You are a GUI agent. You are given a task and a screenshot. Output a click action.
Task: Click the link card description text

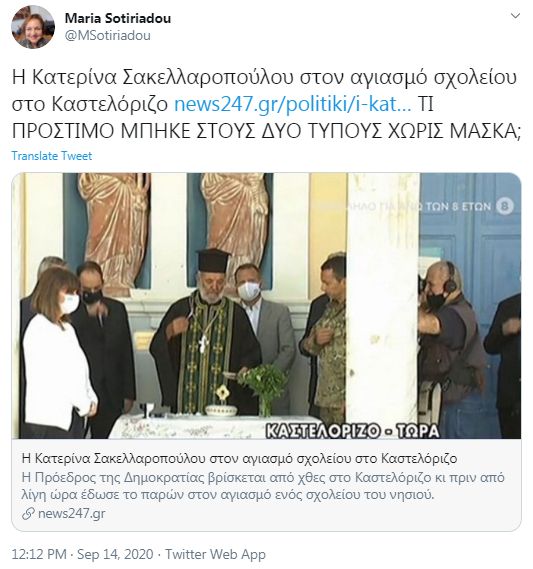point(263,486)
